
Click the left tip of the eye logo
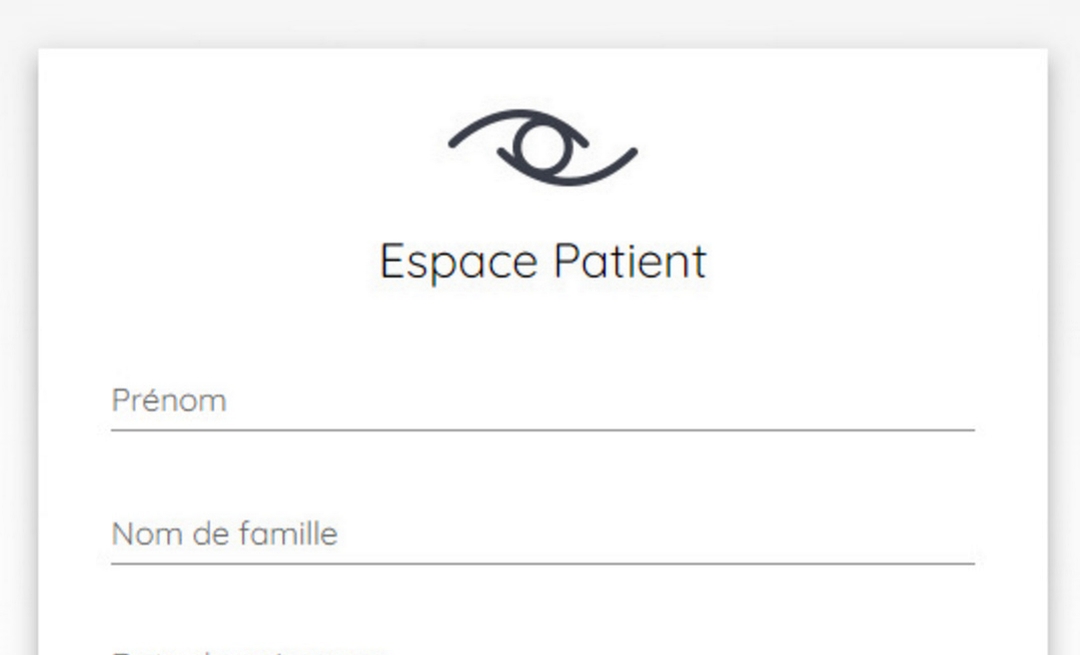point(457,141)
